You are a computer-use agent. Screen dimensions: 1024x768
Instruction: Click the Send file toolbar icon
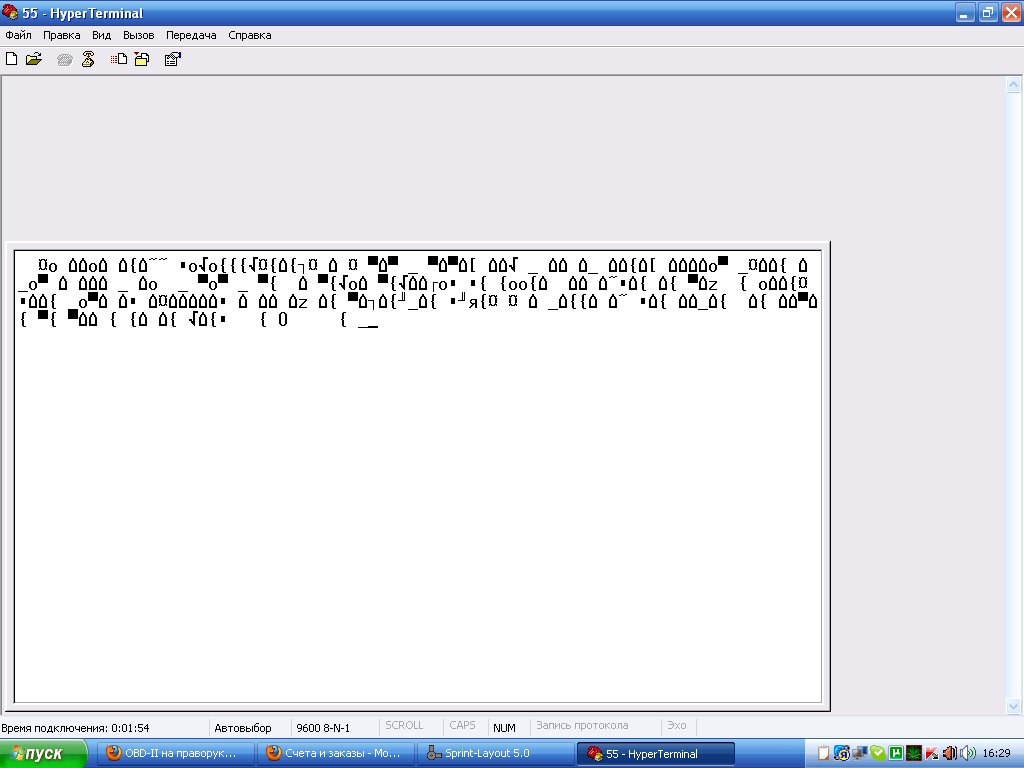click(119, 59)
